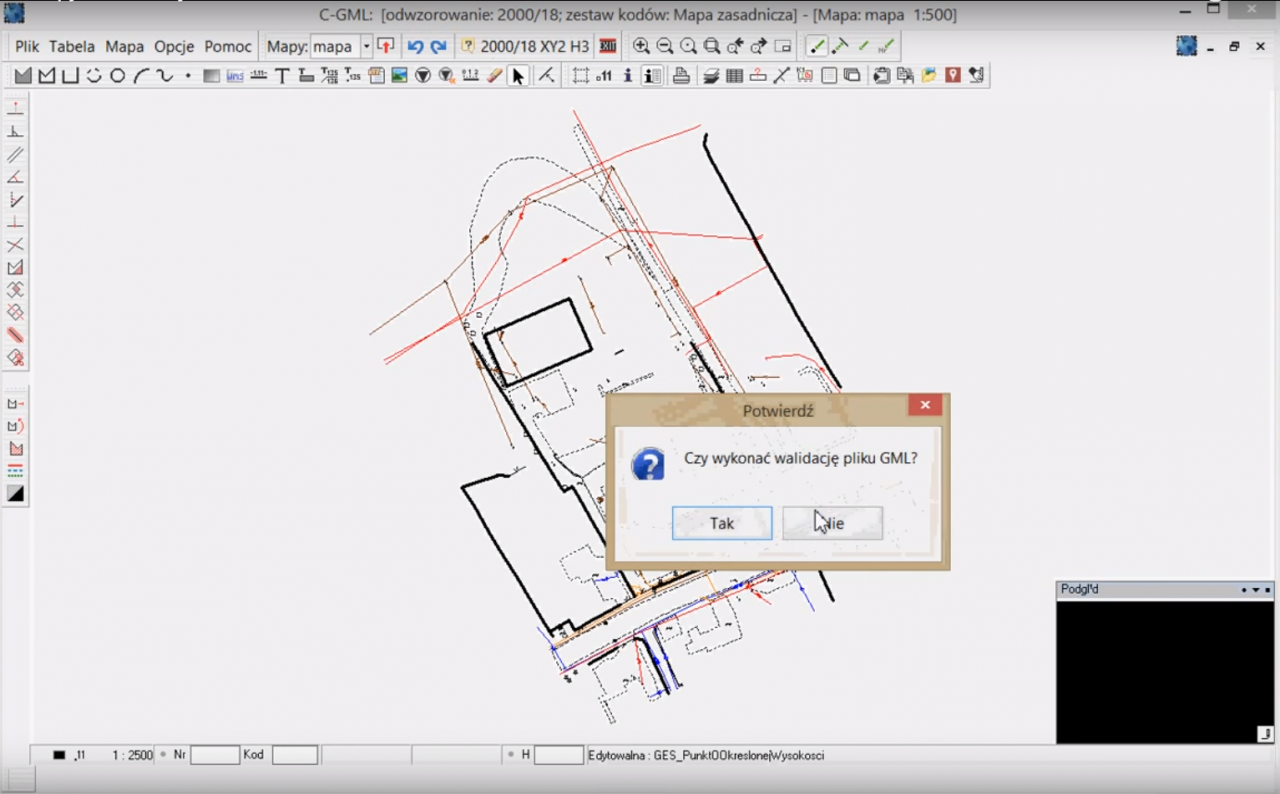This screenshot has width=1280, height=794.
Task: Toggle the first green line snap mode
Action: coord(817,46)
